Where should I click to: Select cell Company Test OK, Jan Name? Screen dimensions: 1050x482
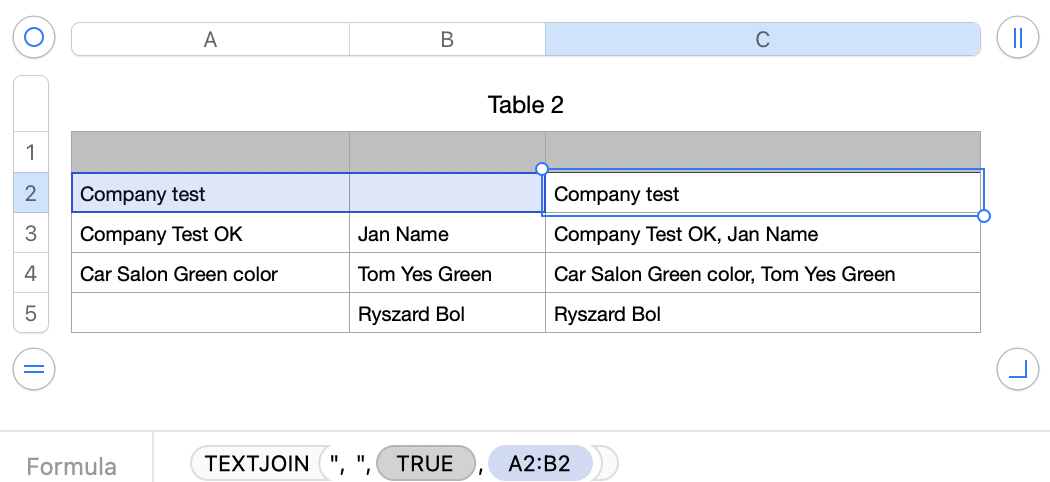762,234
